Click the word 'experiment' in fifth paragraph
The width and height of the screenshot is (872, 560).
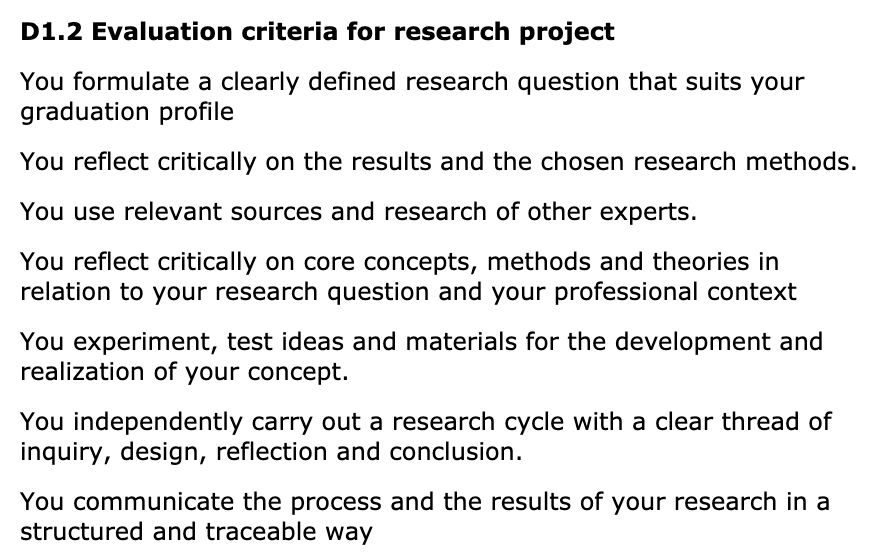142,342
